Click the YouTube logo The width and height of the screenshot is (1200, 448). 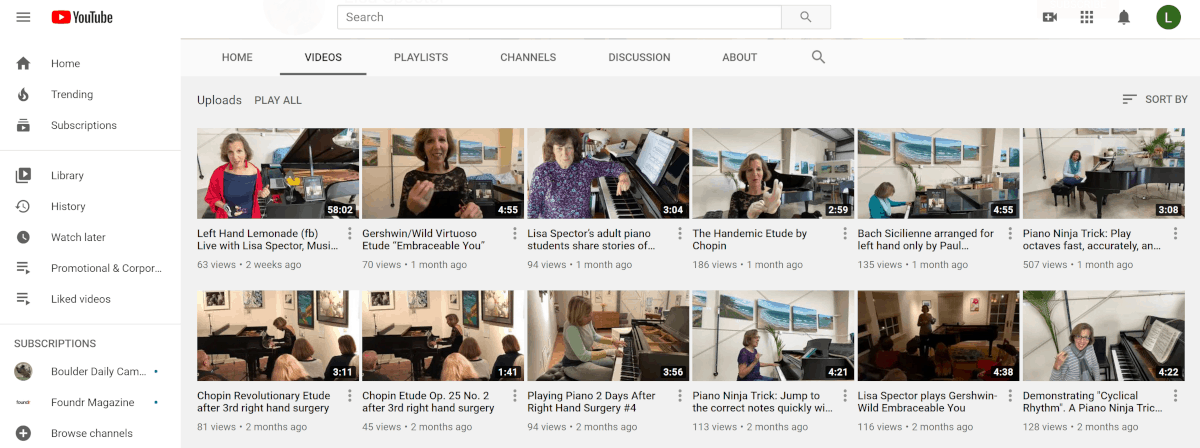coord(82,17)
